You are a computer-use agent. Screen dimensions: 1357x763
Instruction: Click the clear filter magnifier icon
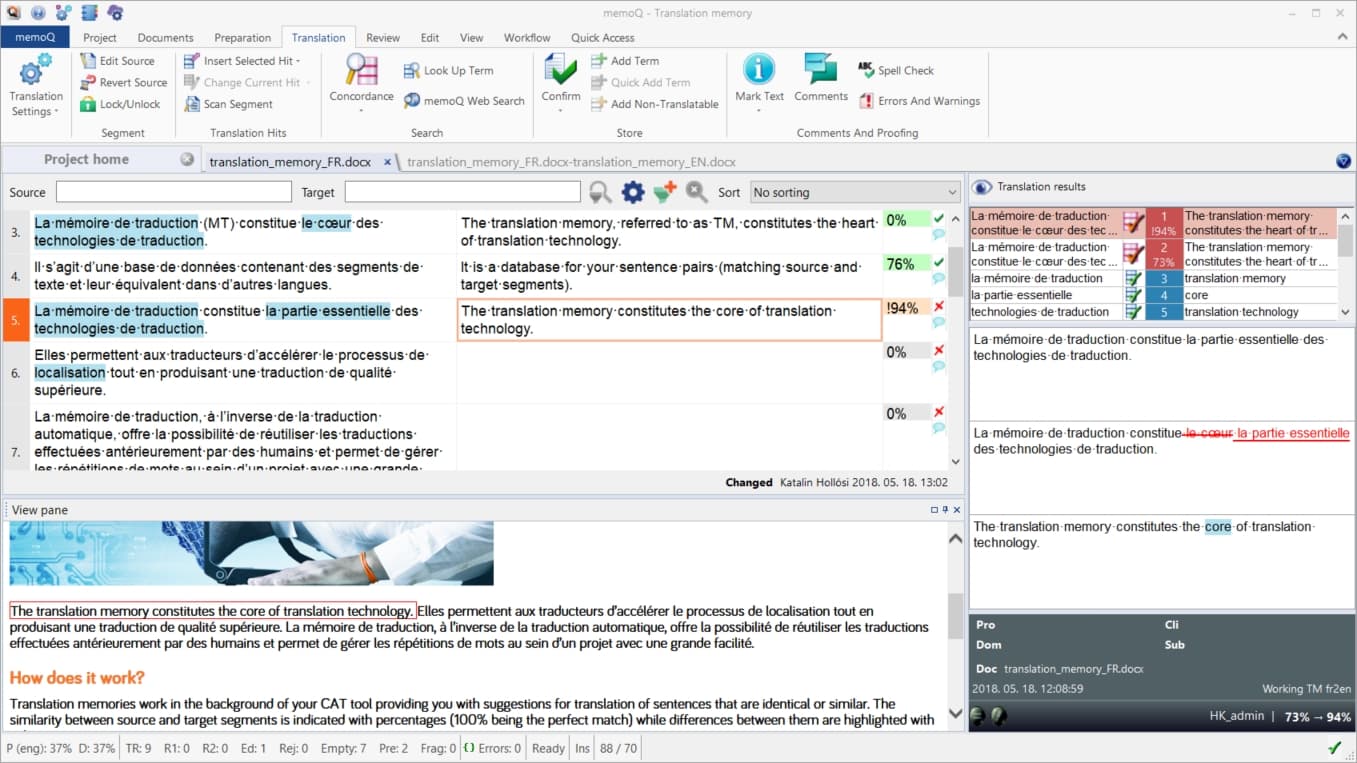(697, 192)
